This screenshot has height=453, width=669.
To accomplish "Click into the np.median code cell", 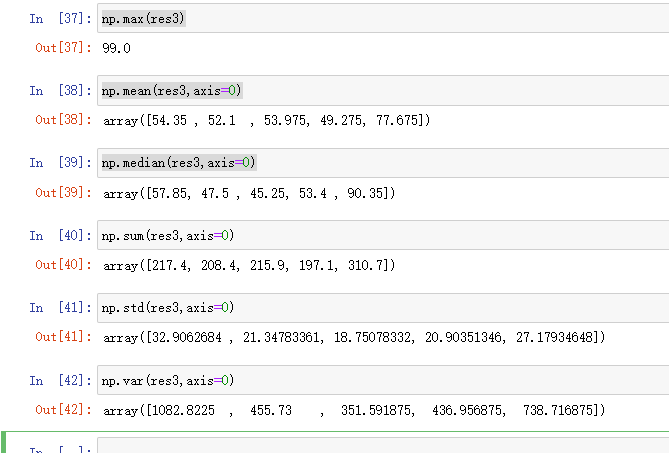I will click(x=380, y=163).
